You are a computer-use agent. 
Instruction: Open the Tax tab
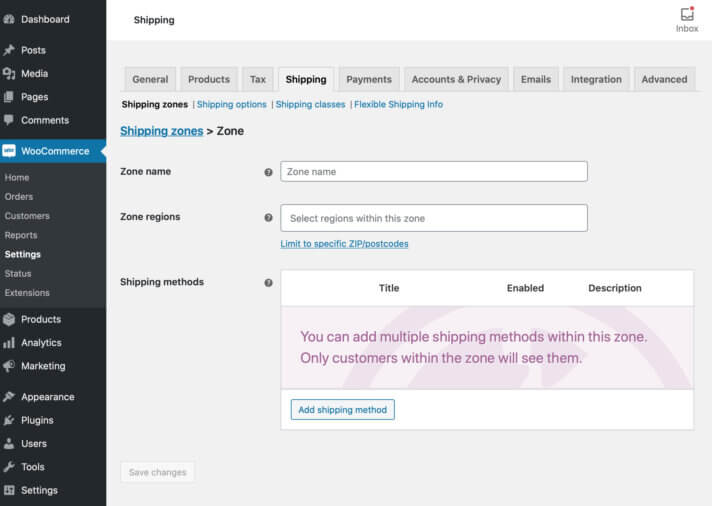[x=258, y=79]
